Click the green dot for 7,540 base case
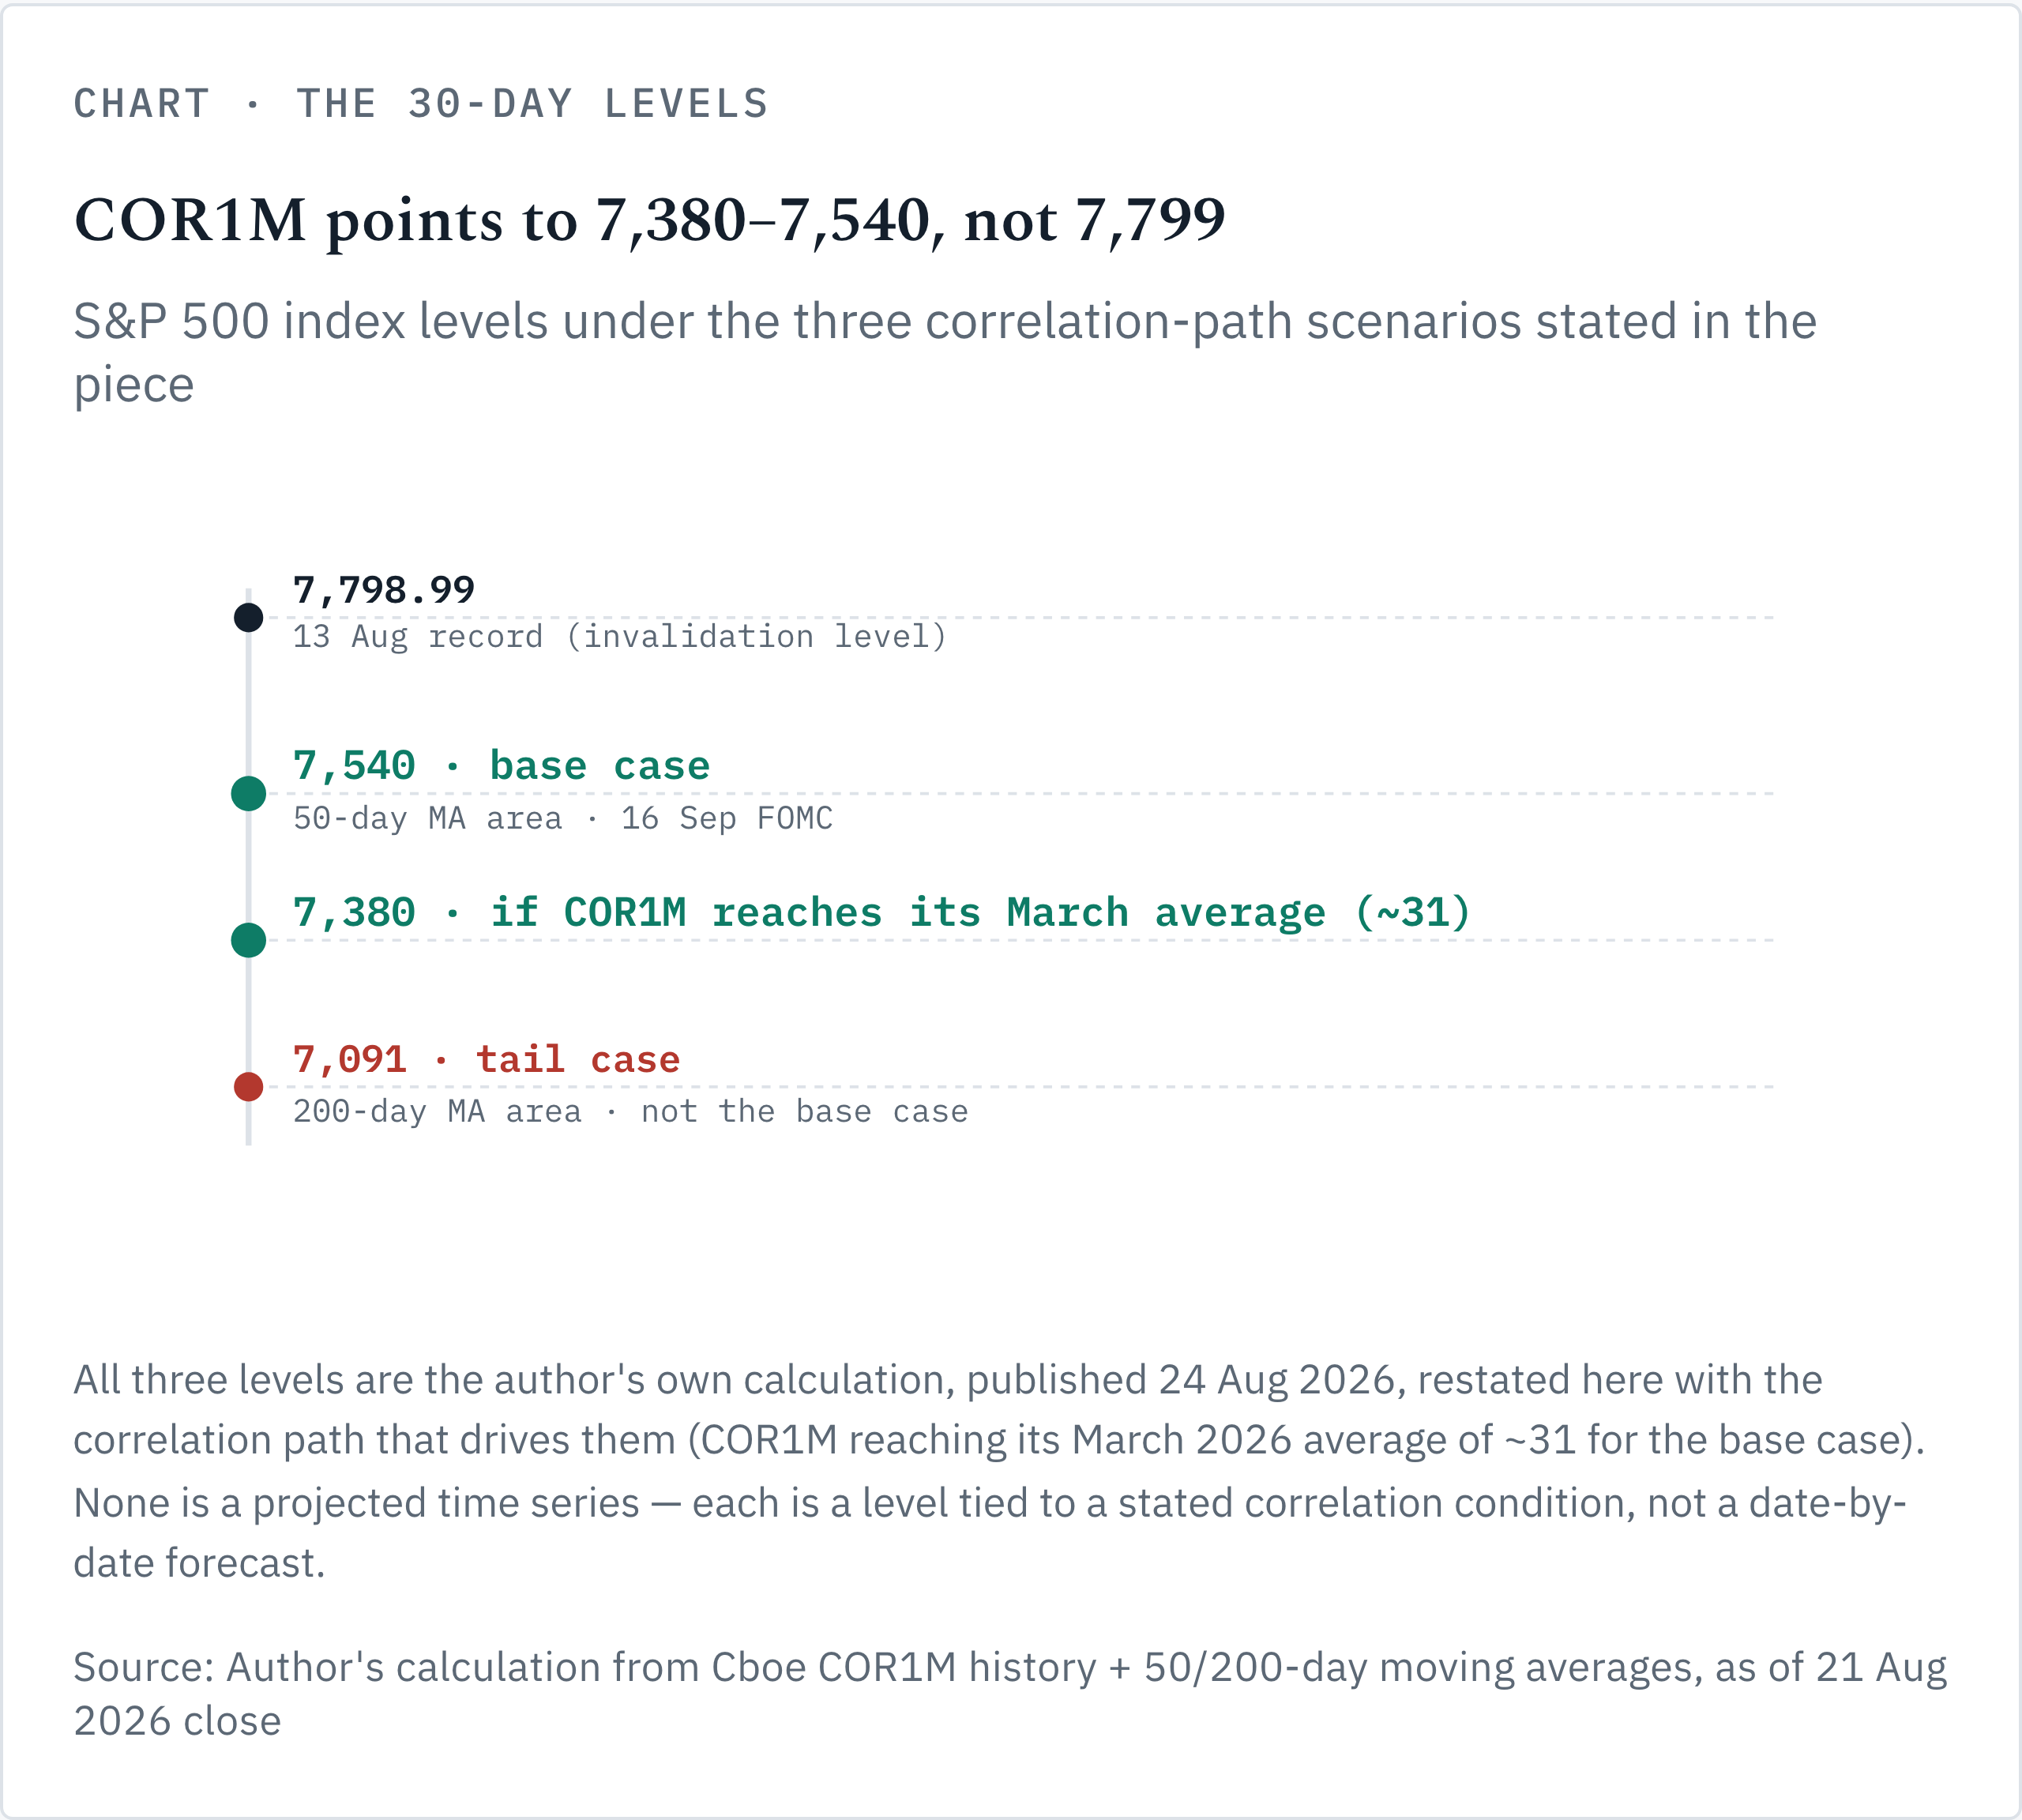This screenshot has width=2022, height=1820. tap(248, 794)
